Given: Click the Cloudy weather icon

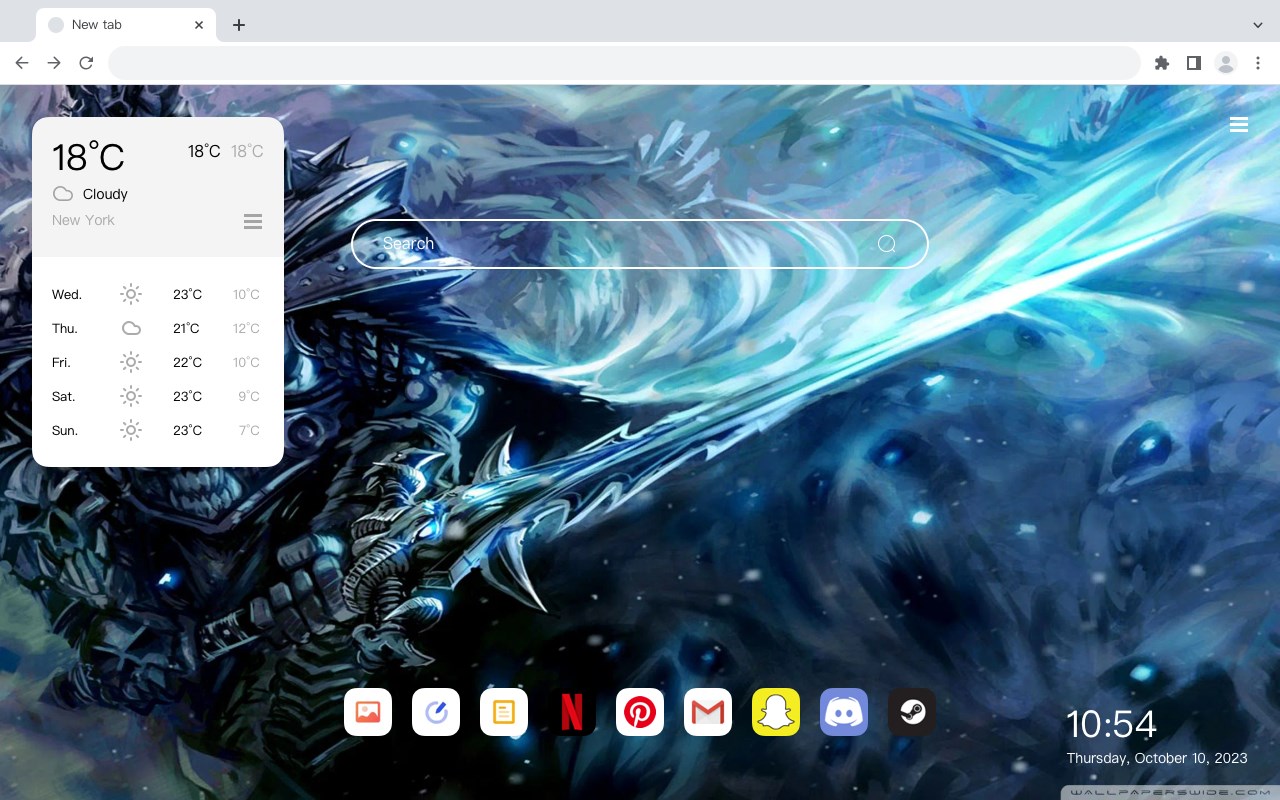Looking at the screenshot, I should point(63,194).
